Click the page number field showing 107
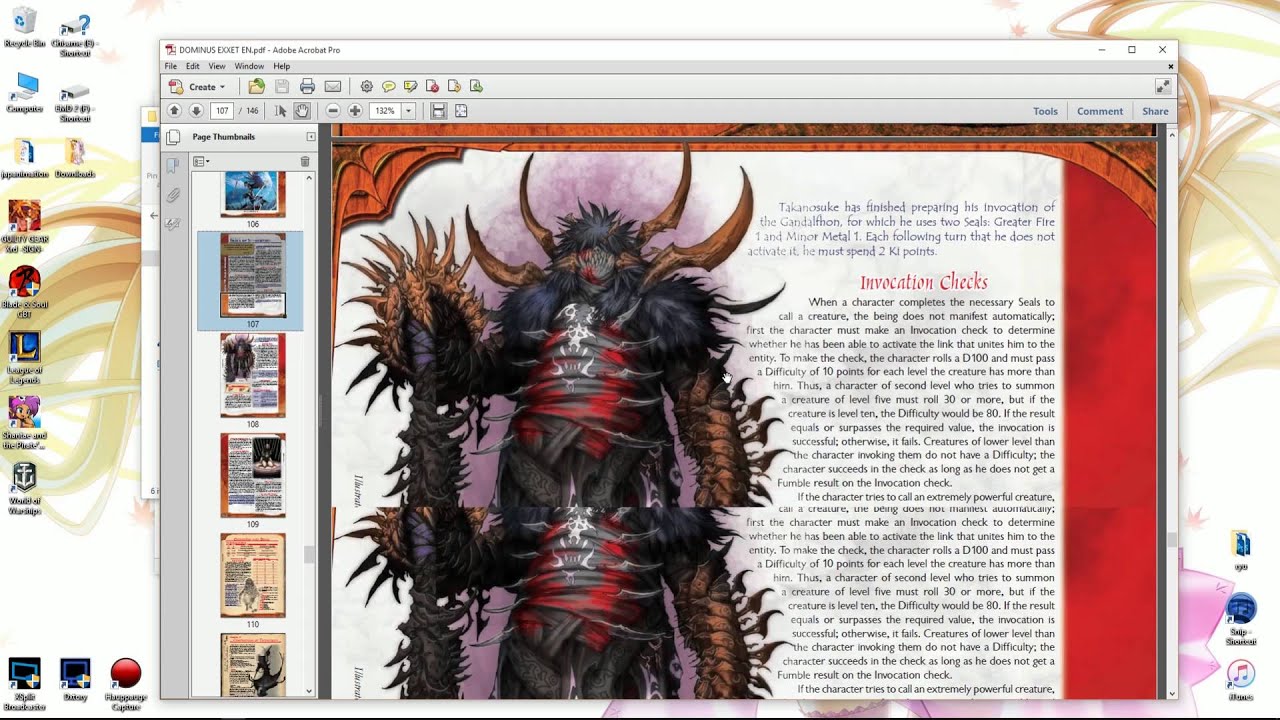The height and width of the screenshot is (720, 1280). pos(222,111)
